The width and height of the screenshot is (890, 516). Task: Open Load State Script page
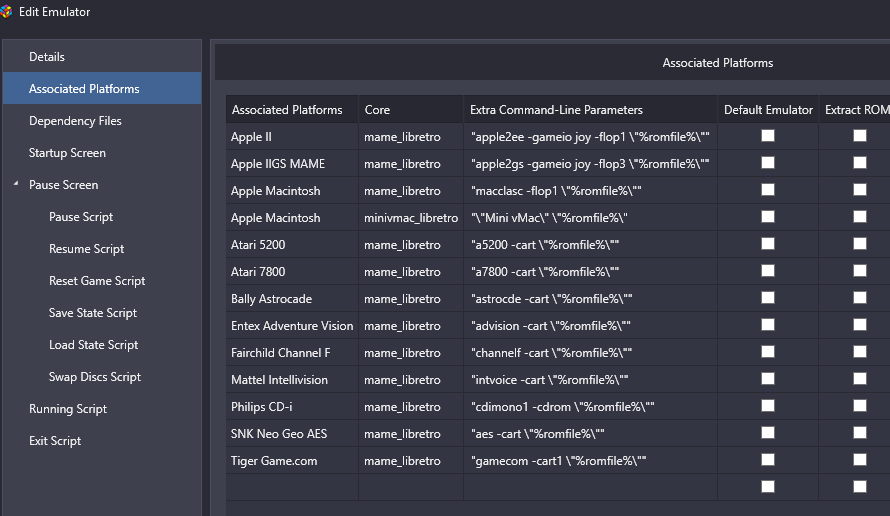click(93, 345)
